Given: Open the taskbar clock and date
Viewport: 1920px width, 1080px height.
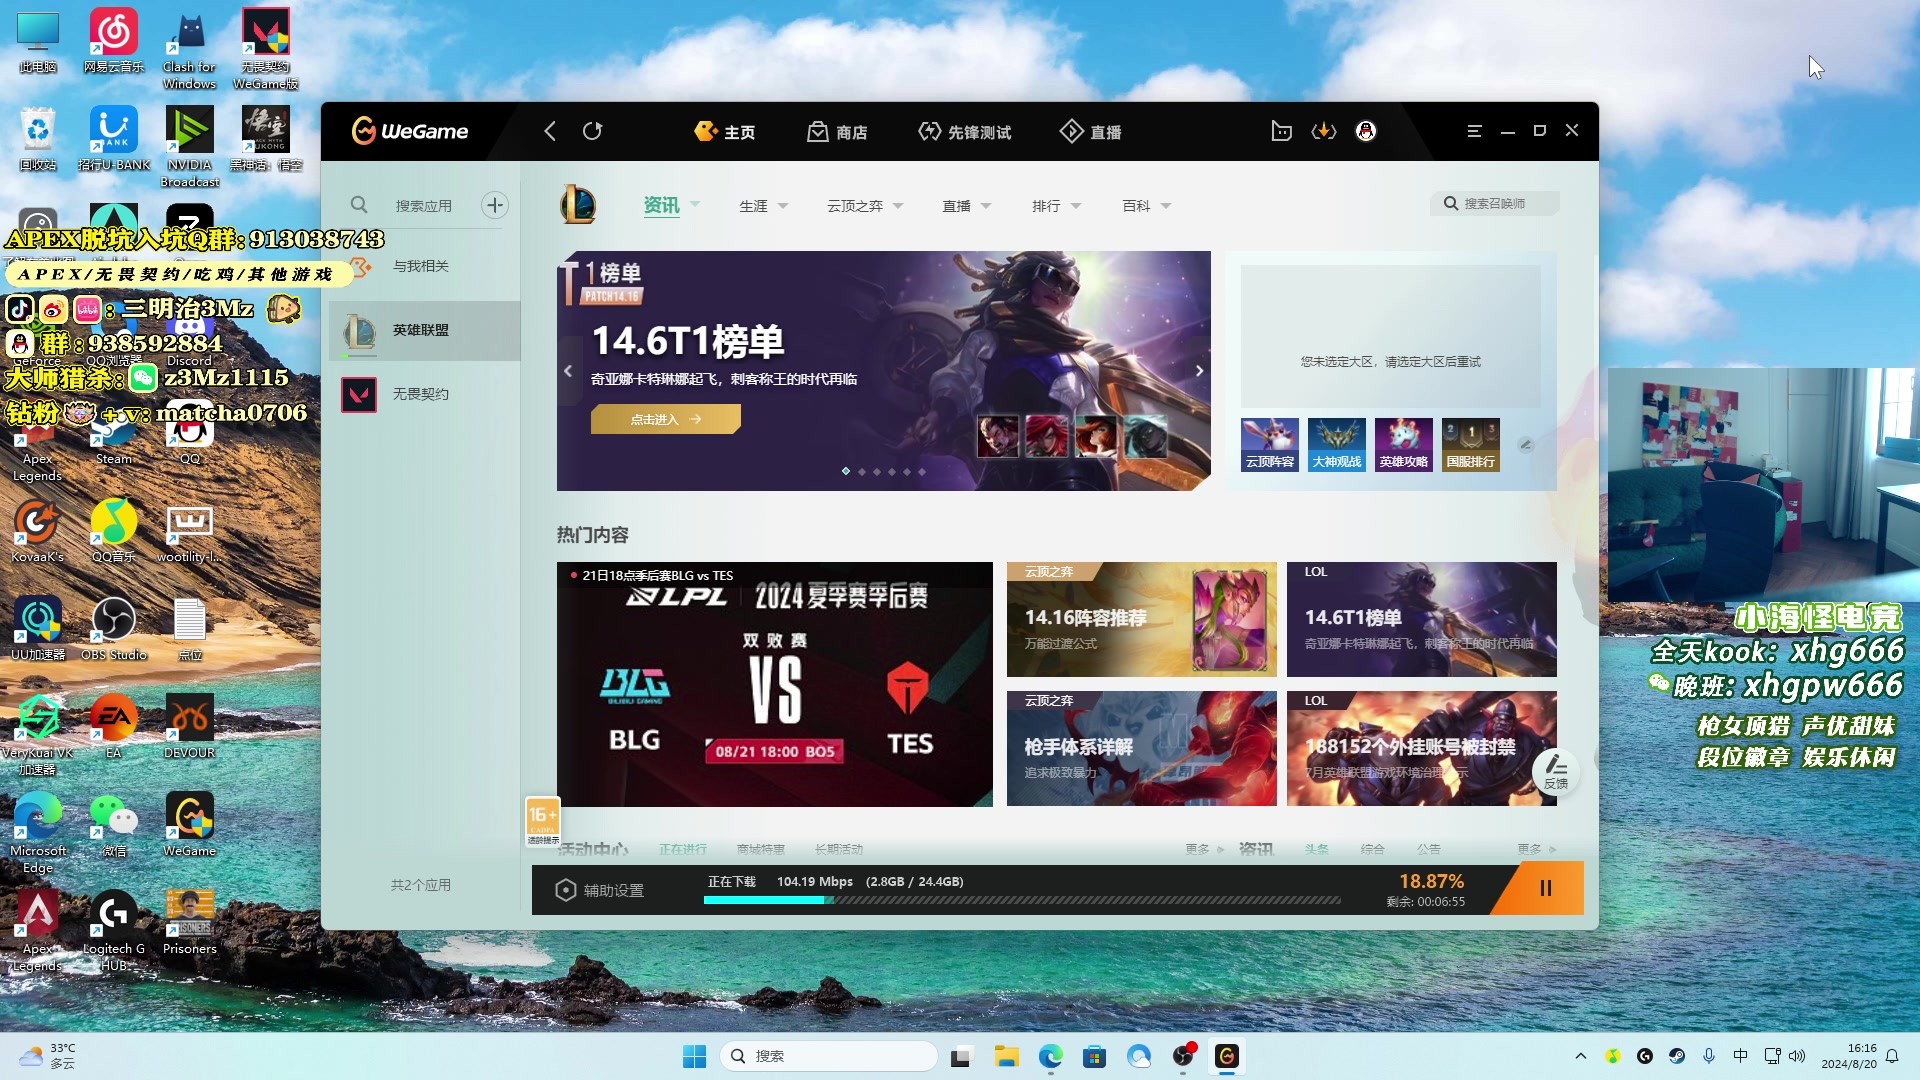Looking at the screenshot, I should click(1848, 1056).
